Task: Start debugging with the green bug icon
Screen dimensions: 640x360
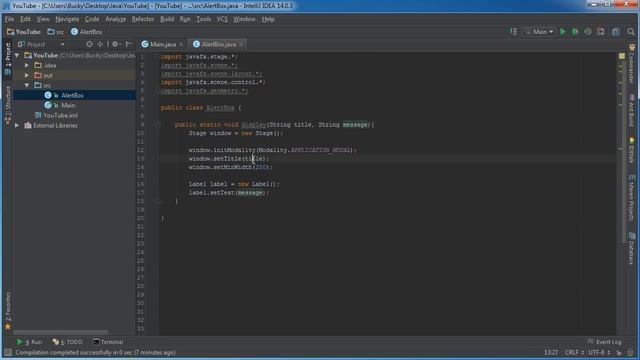Action: 575,31
